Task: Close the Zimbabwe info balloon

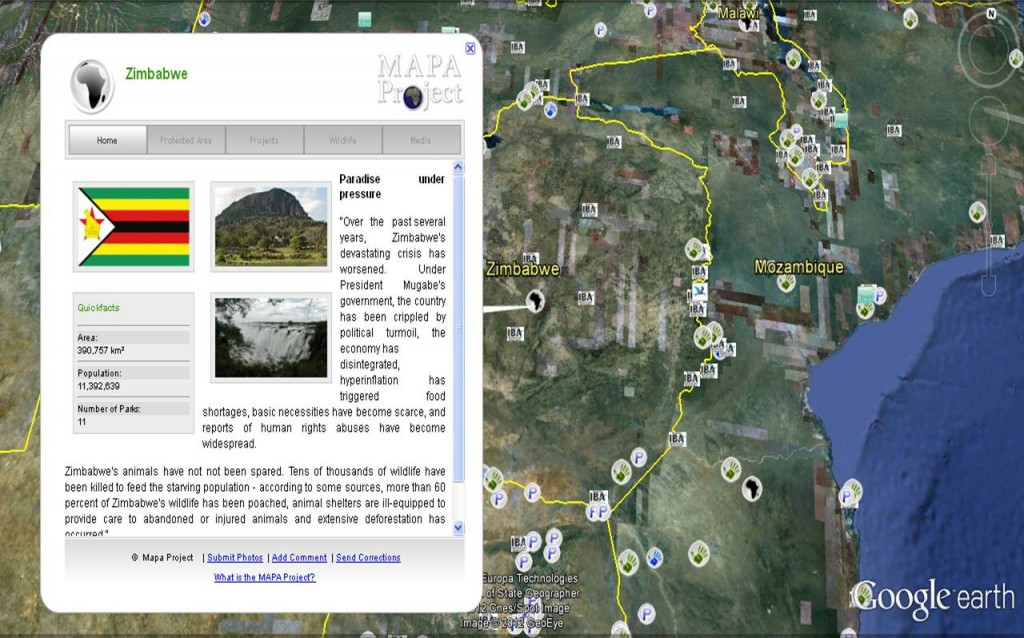Action: 470,48
